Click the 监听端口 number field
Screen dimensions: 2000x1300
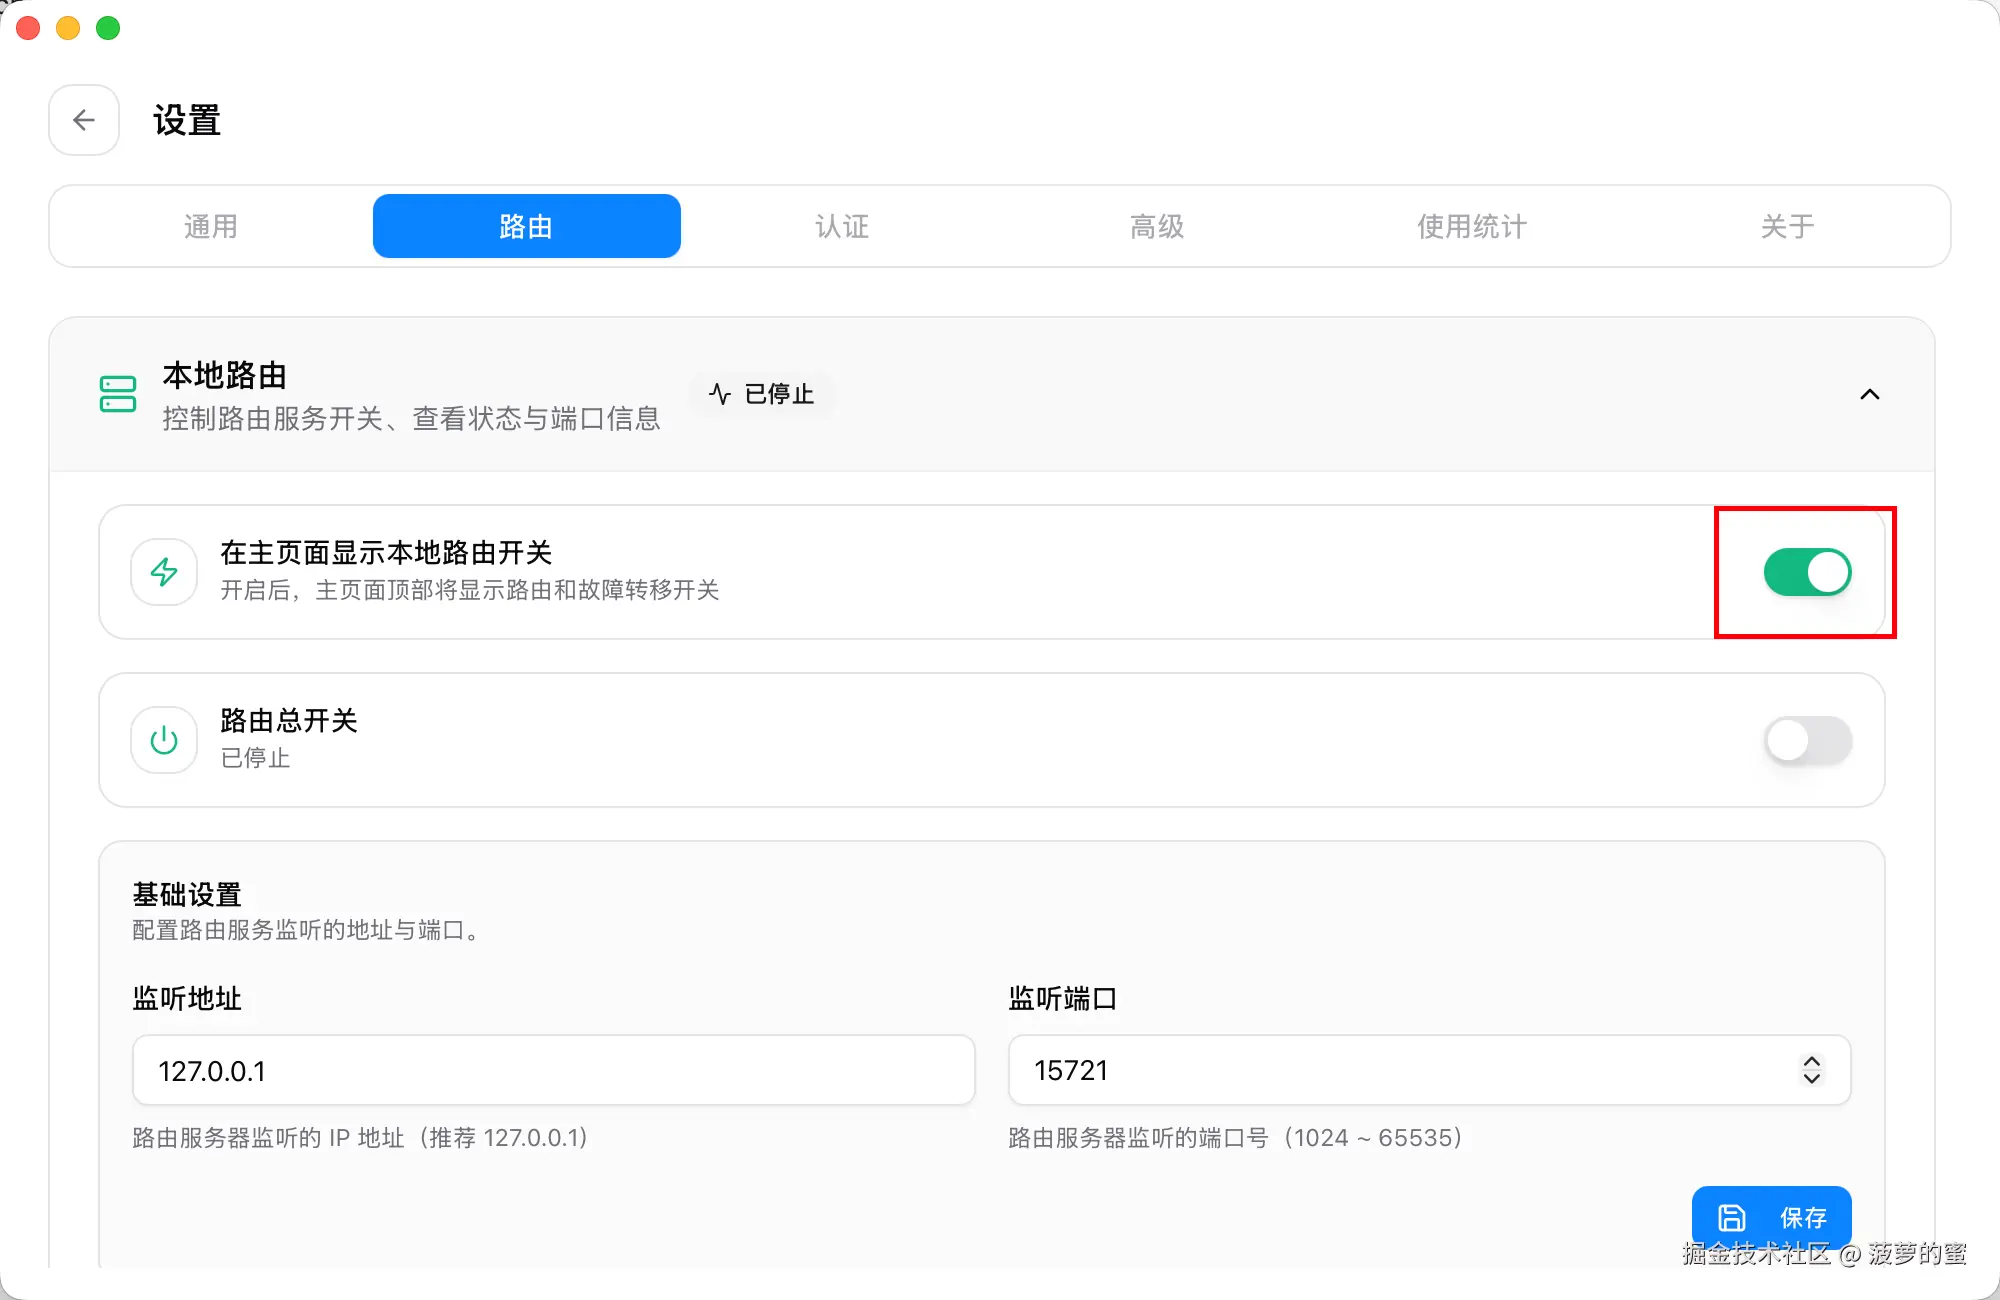(1400, 1070)
